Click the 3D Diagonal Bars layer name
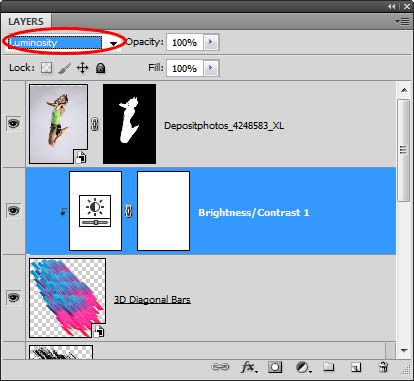Screen dimensions: 414x381 click(152, 299)
